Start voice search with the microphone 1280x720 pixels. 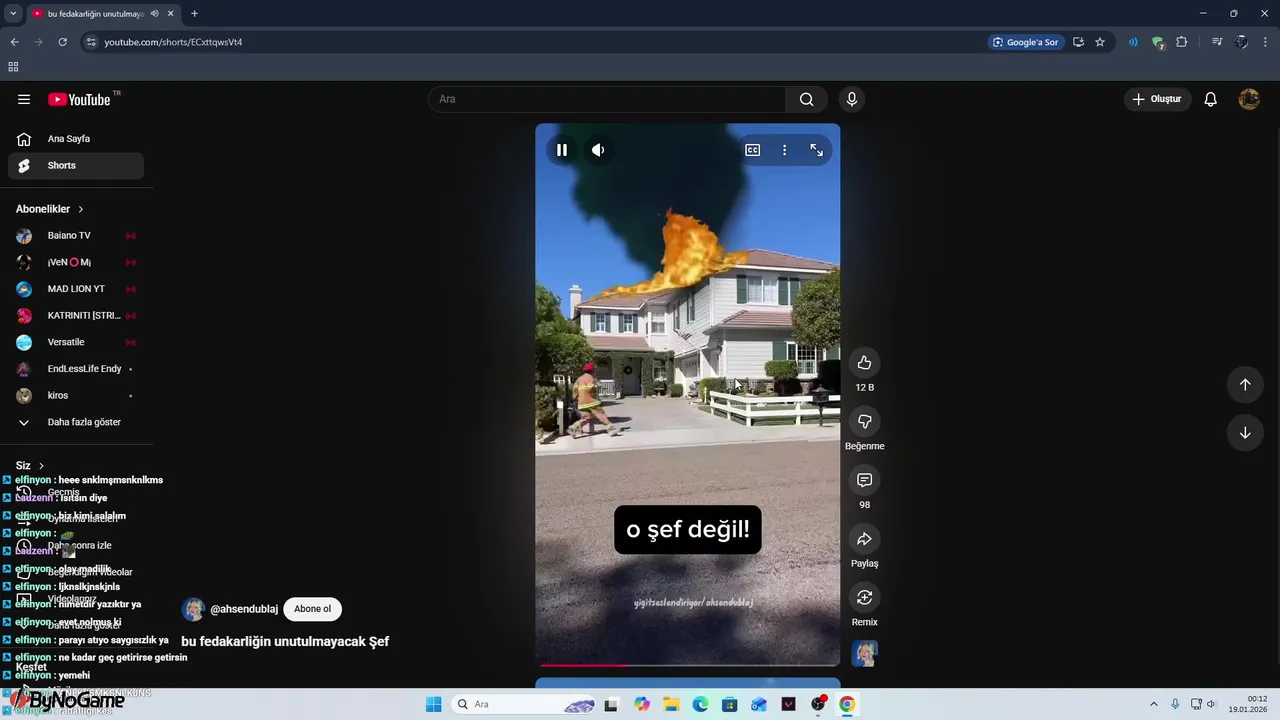click(x=852, y=99)
